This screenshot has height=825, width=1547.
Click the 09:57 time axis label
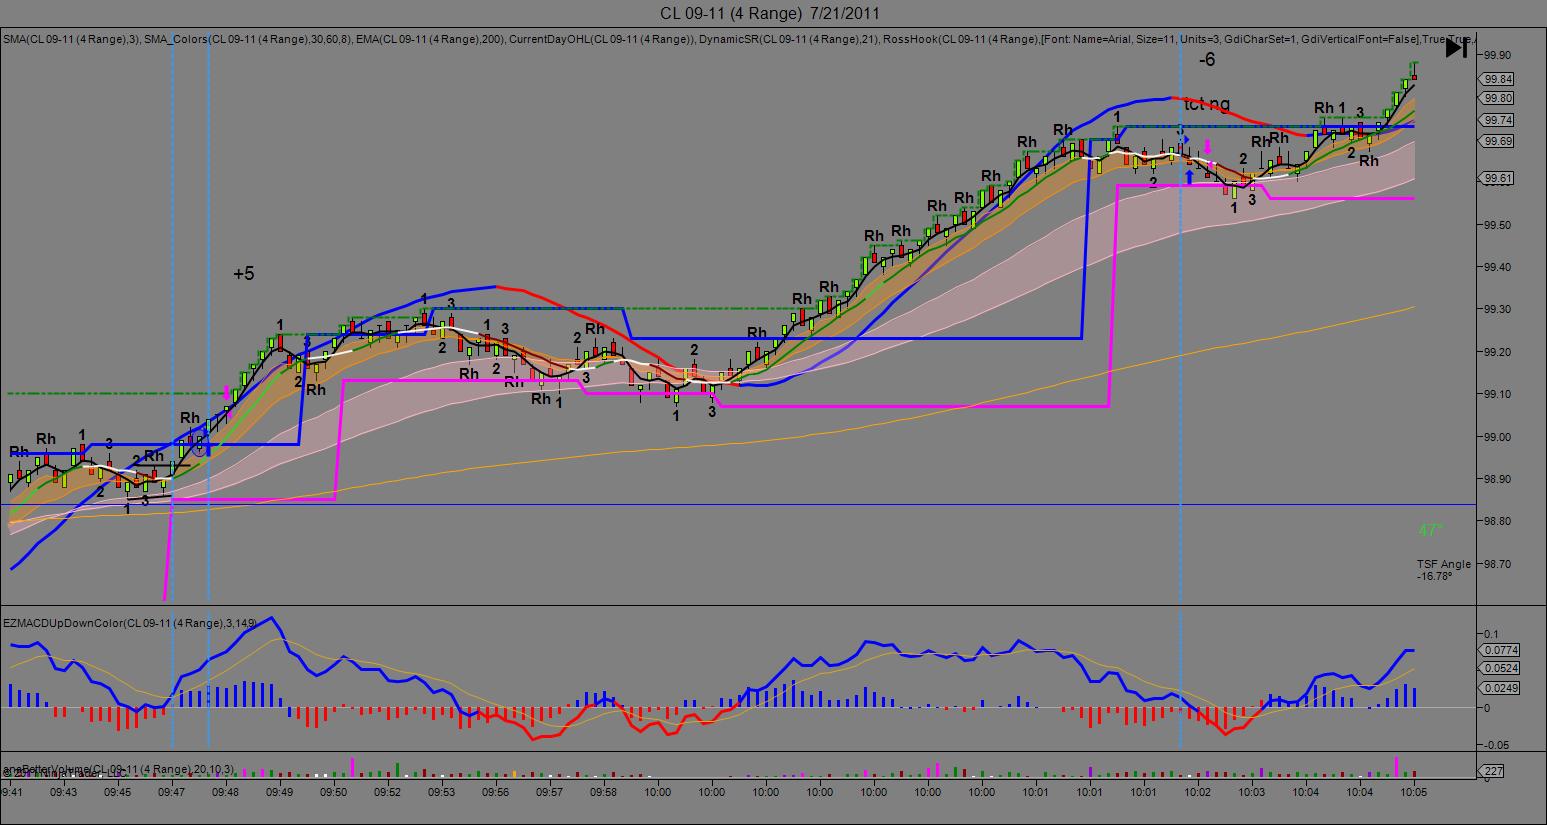coord(549,792)
